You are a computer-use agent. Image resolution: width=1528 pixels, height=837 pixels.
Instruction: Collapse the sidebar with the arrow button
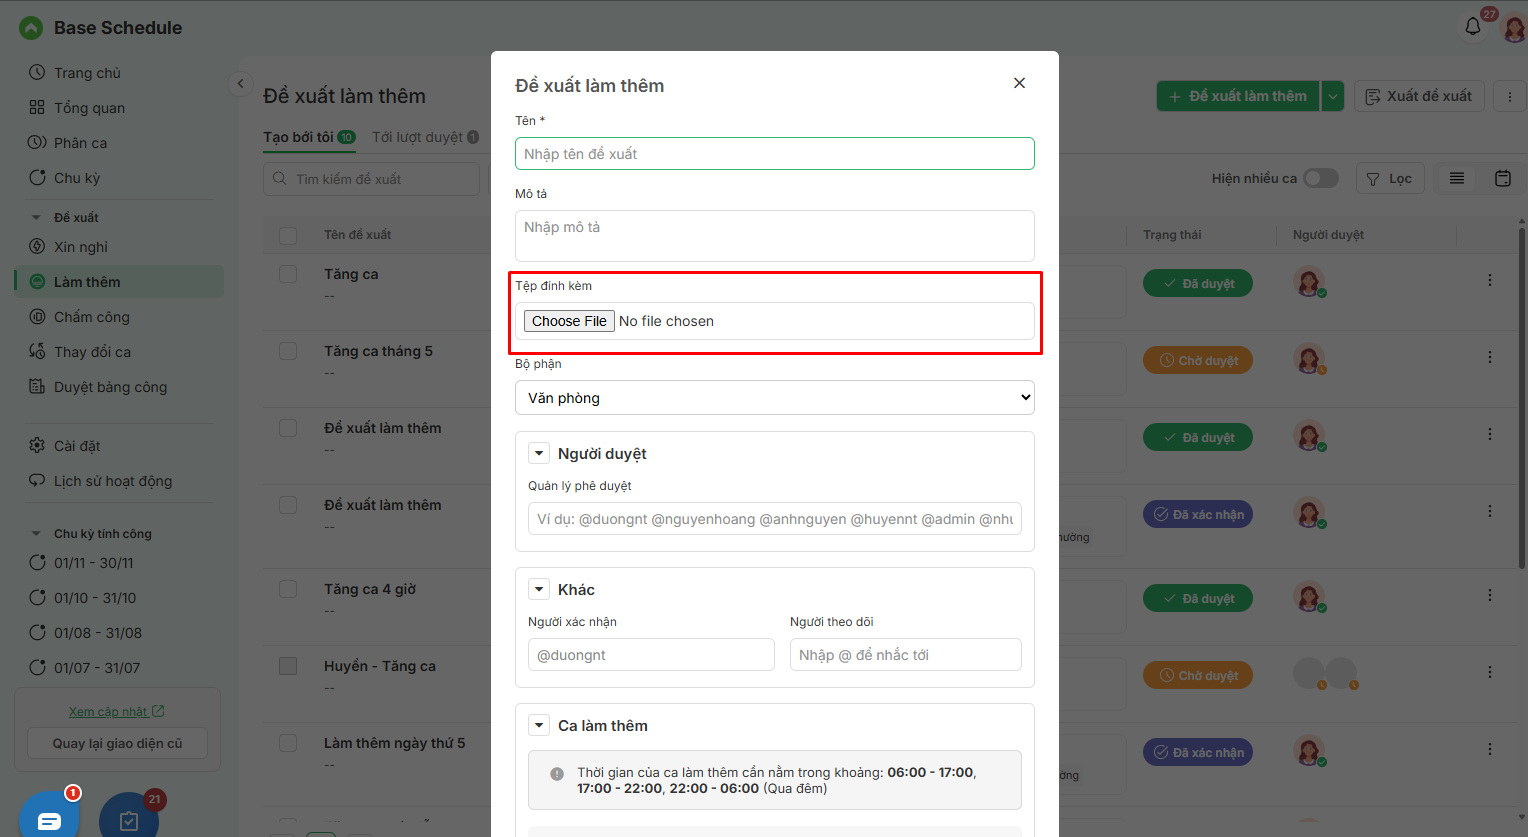(x=240, y=84)
